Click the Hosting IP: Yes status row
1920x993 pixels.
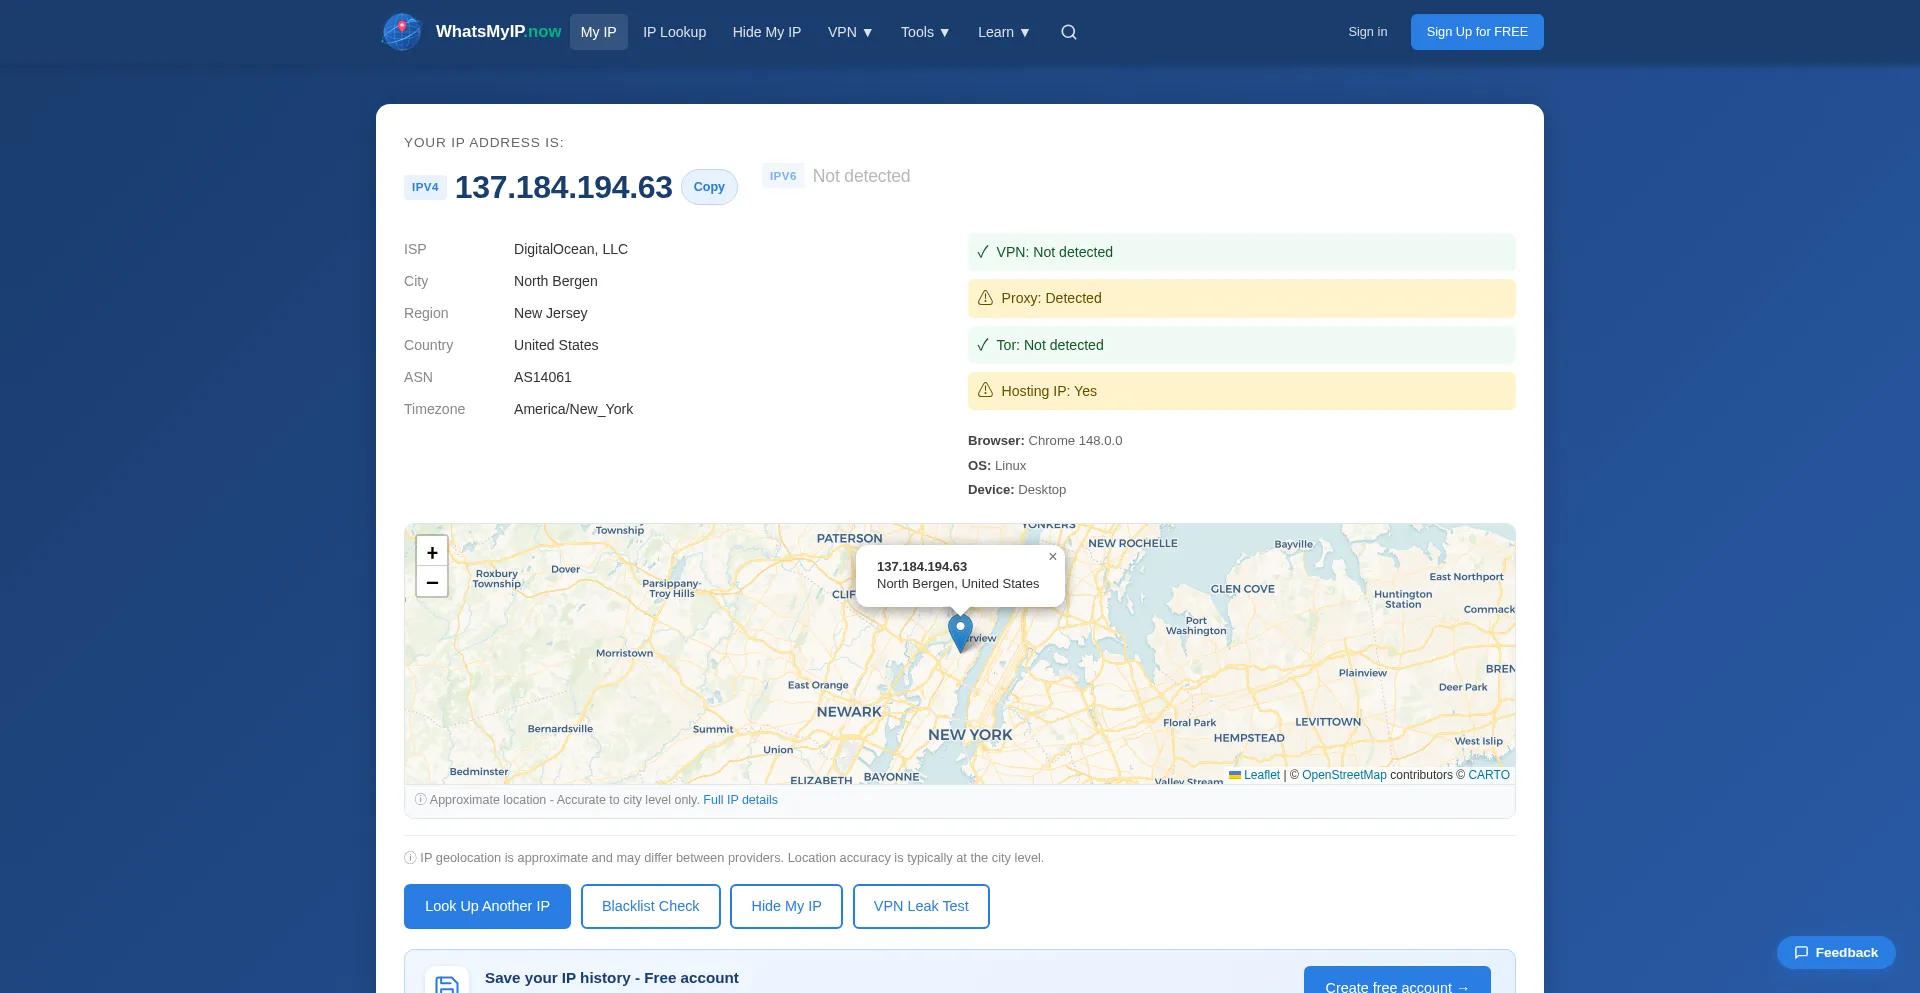coord(1242,391)
